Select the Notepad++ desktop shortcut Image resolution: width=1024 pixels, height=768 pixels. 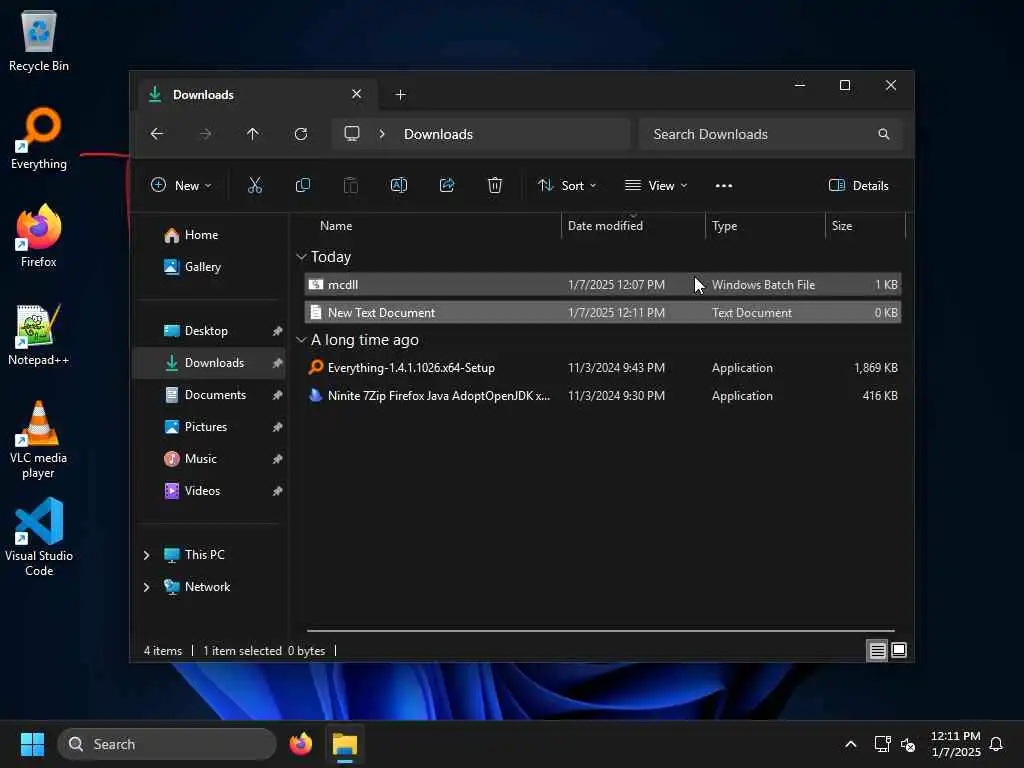[x=39, y=334]
